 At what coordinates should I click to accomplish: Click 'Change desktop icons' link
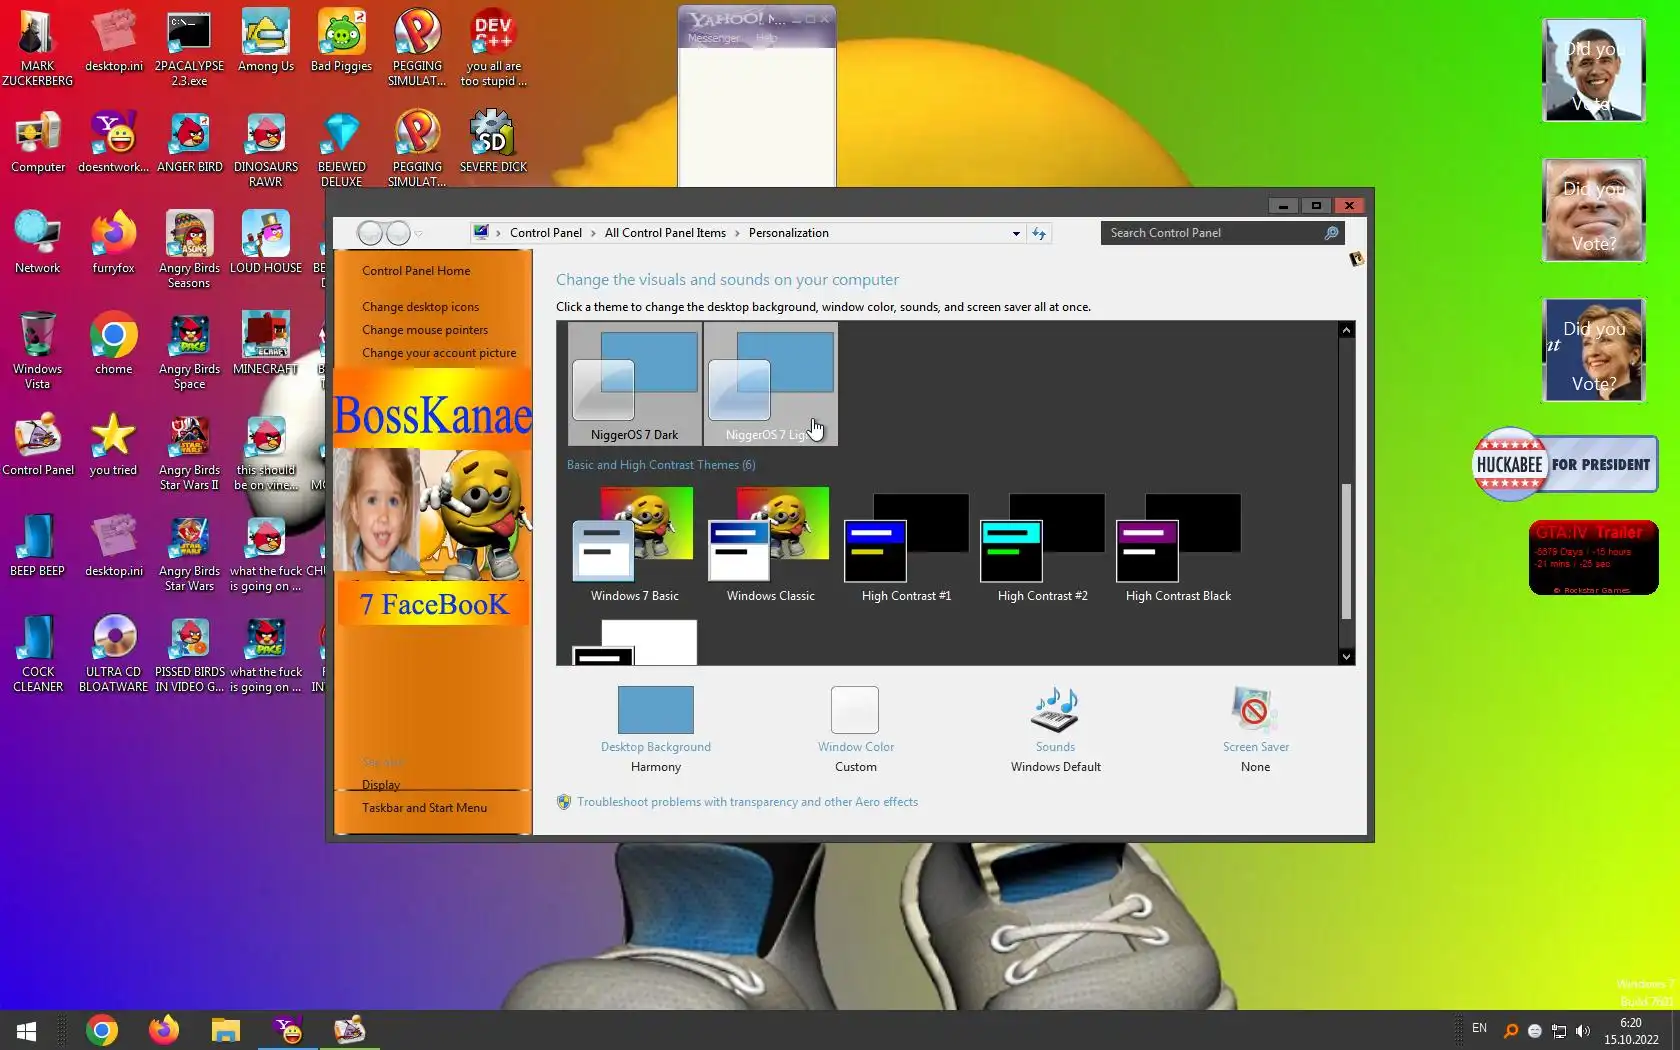[420, 307]
